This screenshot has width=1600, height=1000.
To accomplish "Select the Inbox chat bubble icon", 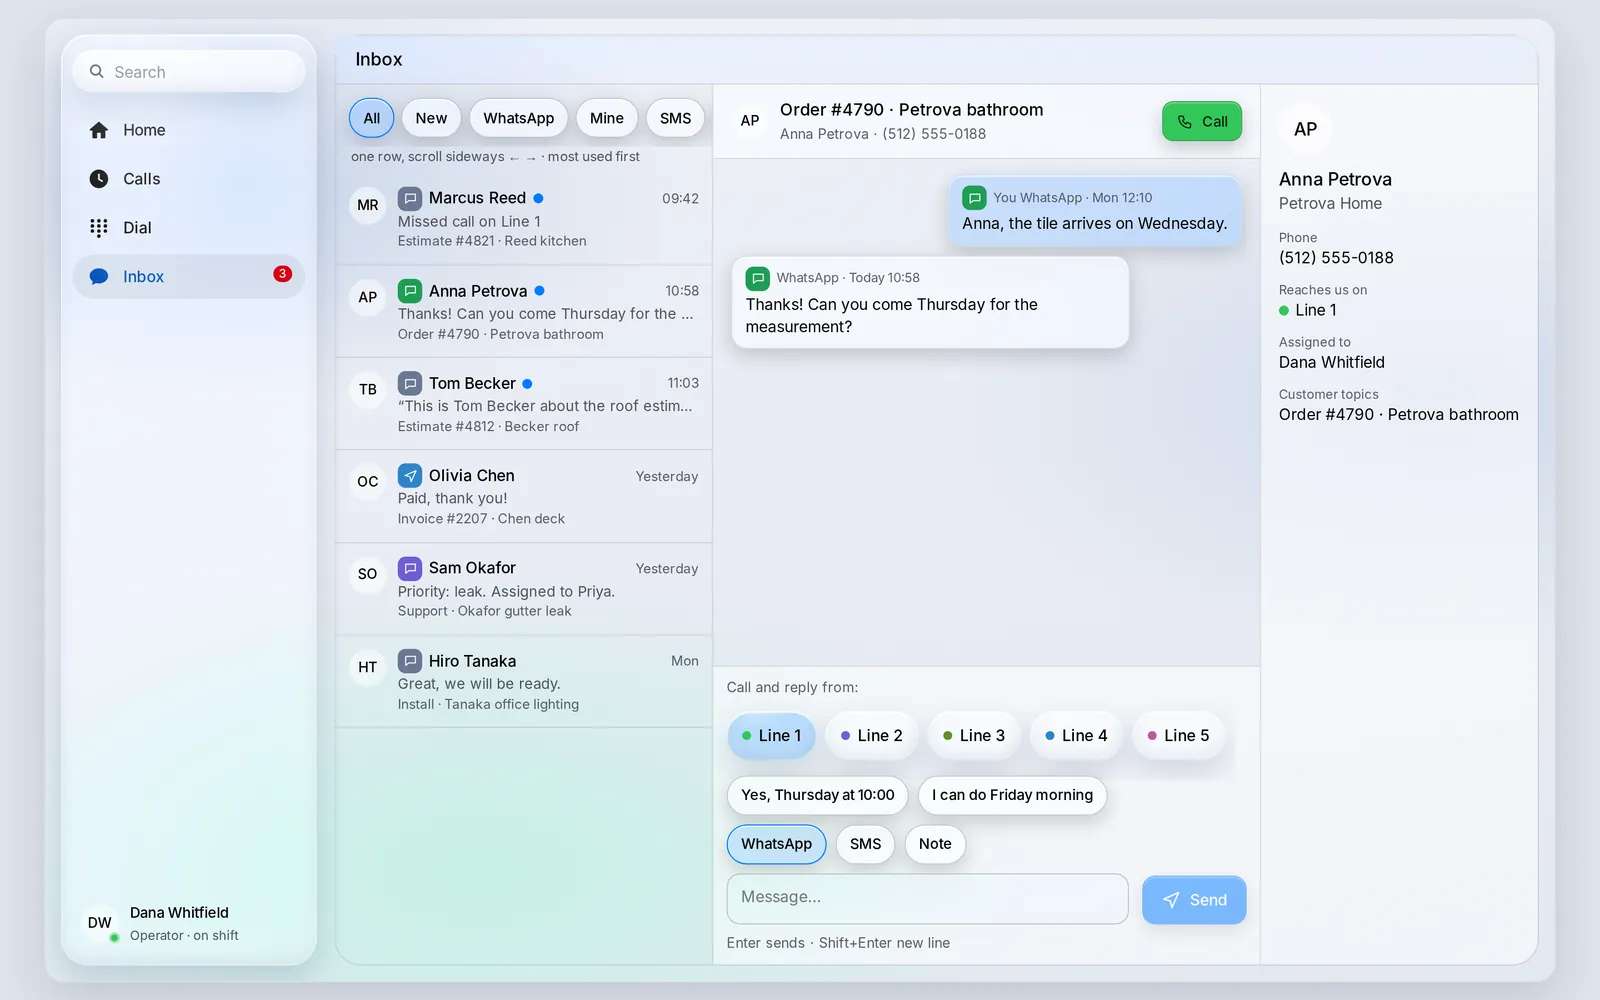I will [99, 277].
